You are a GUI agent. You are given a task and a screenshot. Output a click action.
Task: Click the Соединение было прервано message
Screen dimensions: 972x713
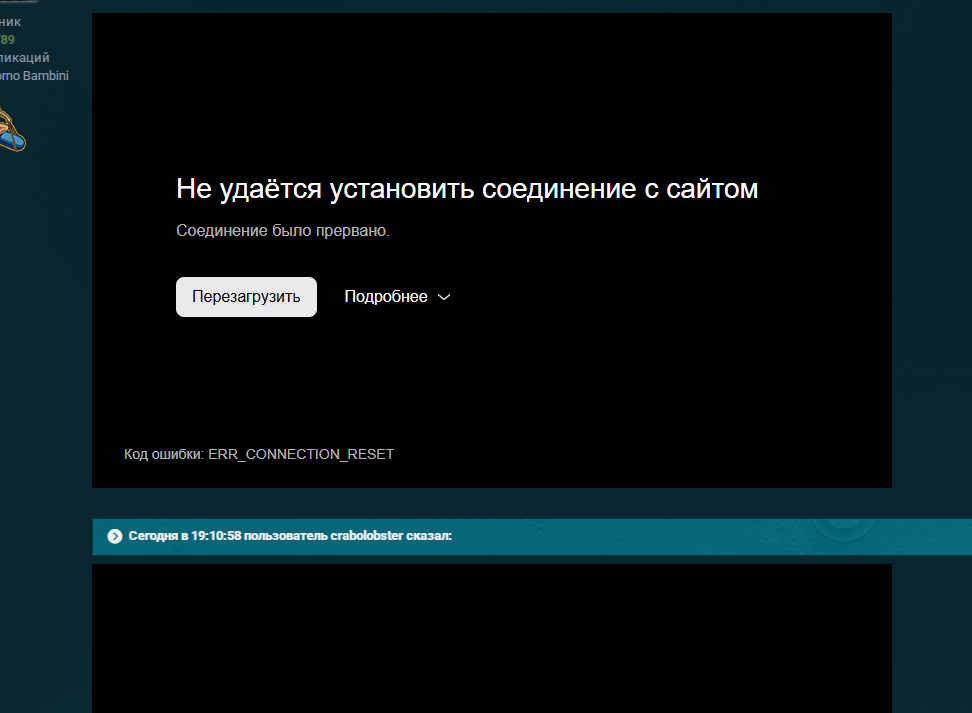pos(282,231)
